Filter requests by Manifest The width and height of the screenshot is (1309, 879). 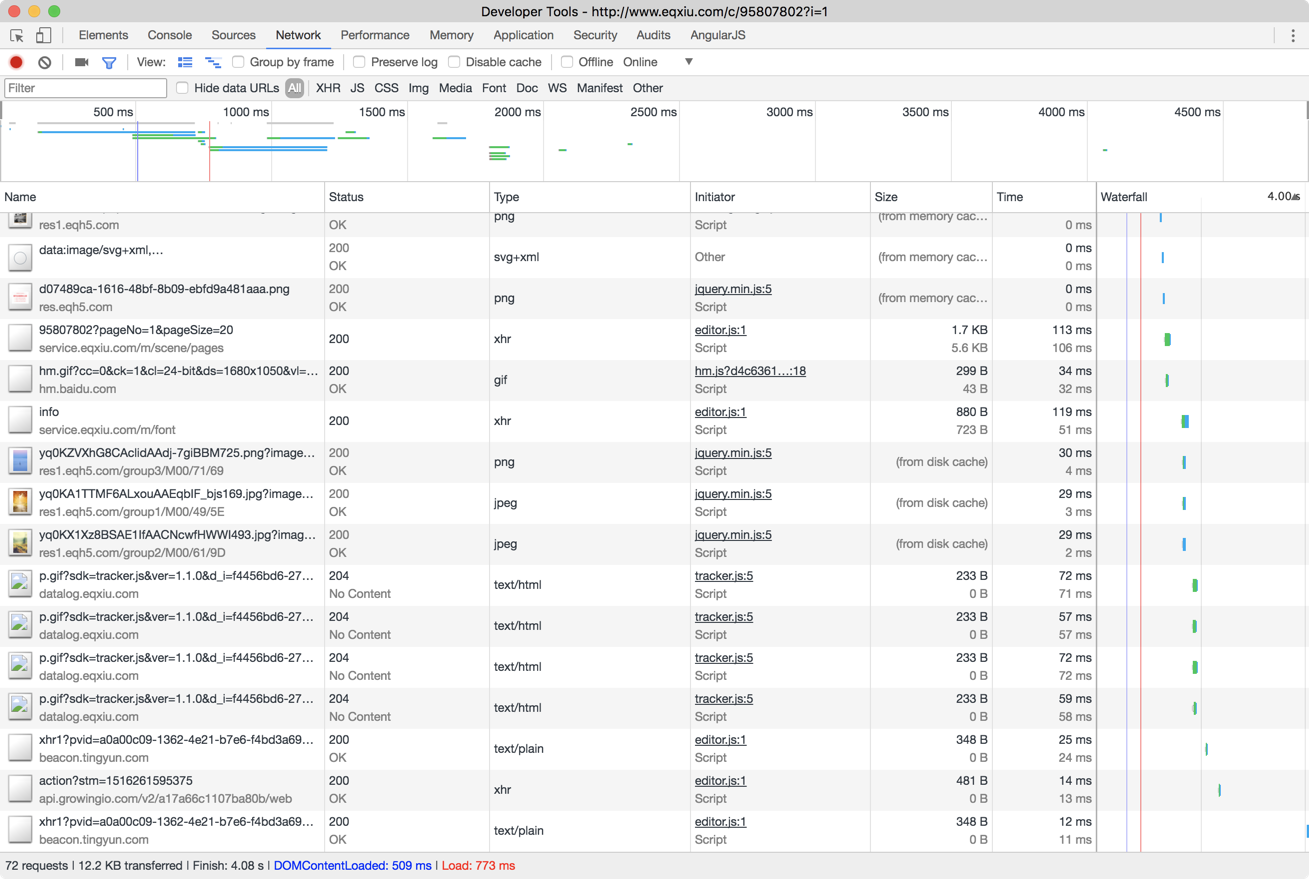coord(599,88)
